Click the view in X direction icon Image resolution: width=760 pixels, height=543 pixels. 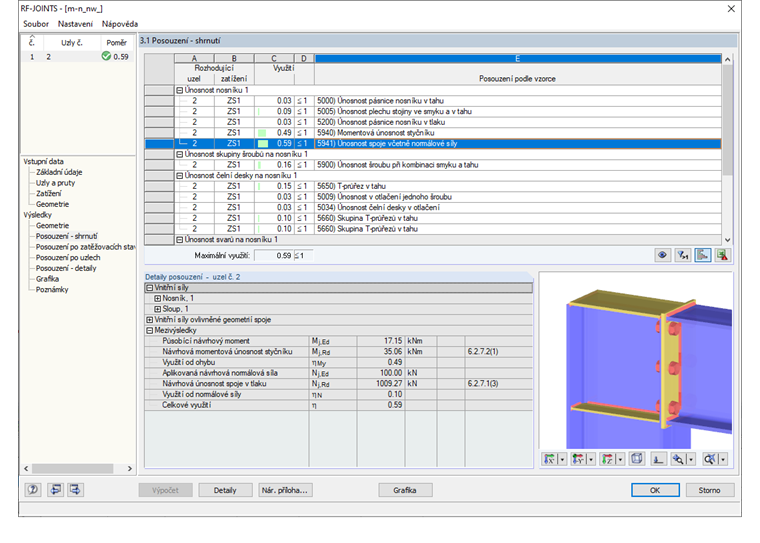tap(549, 459)
